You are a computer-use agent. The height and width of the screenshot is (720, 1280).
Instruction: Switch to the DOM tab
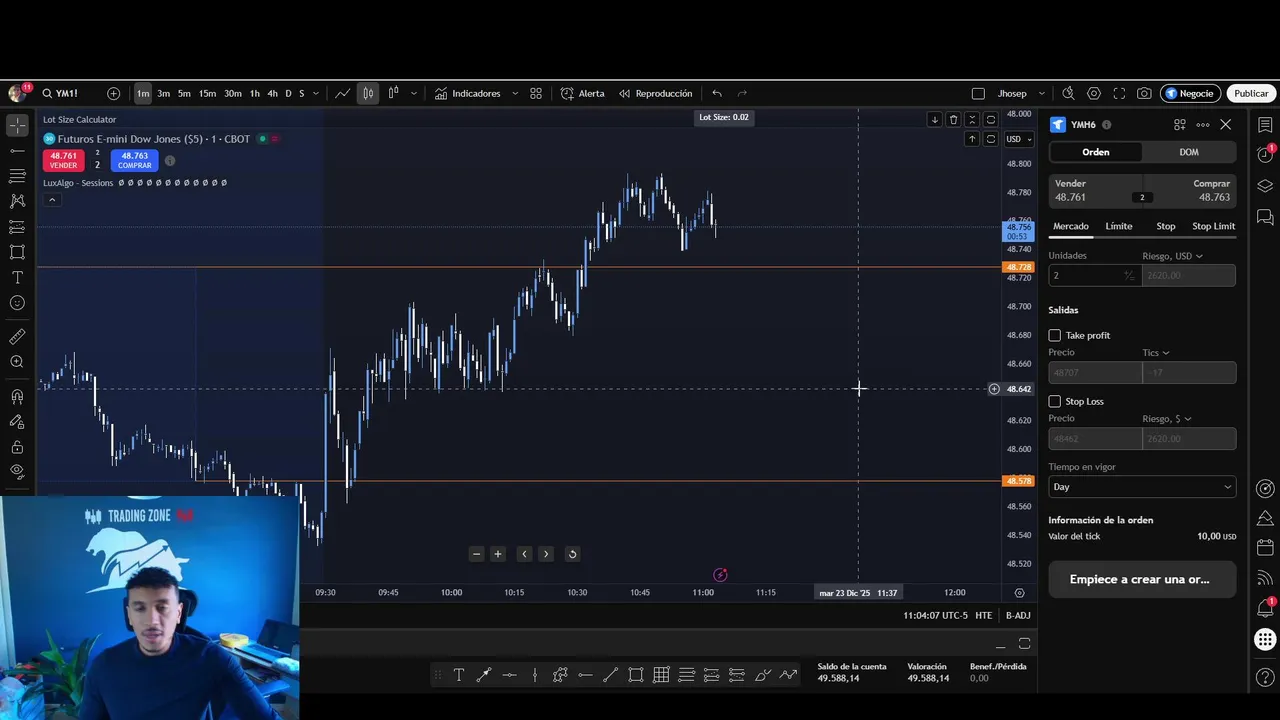(1189, 152)
